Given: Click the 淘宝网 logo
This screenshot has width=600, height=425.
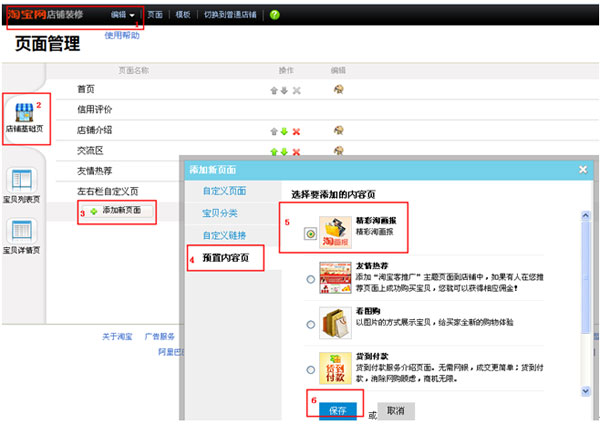Looking at the screenshot, I should (x=27, y=15).
